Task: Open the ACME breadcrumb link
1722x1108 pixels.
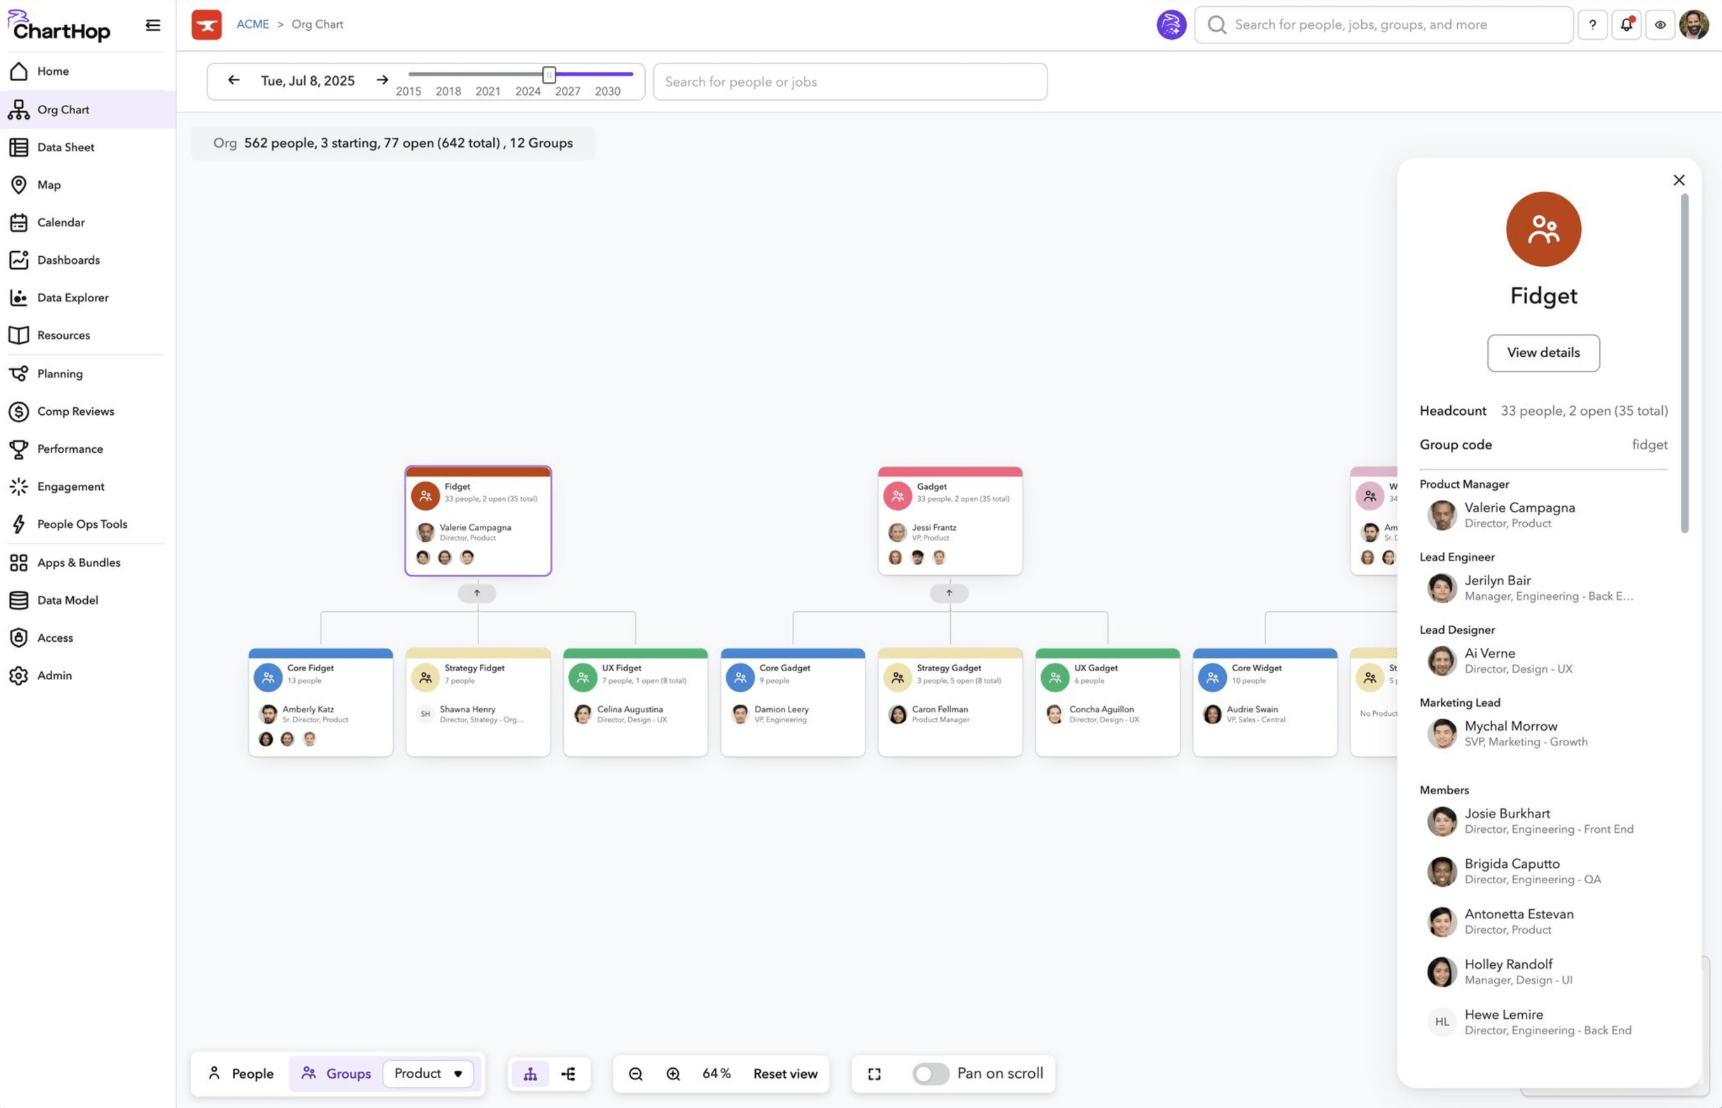Action: (253, 24)
